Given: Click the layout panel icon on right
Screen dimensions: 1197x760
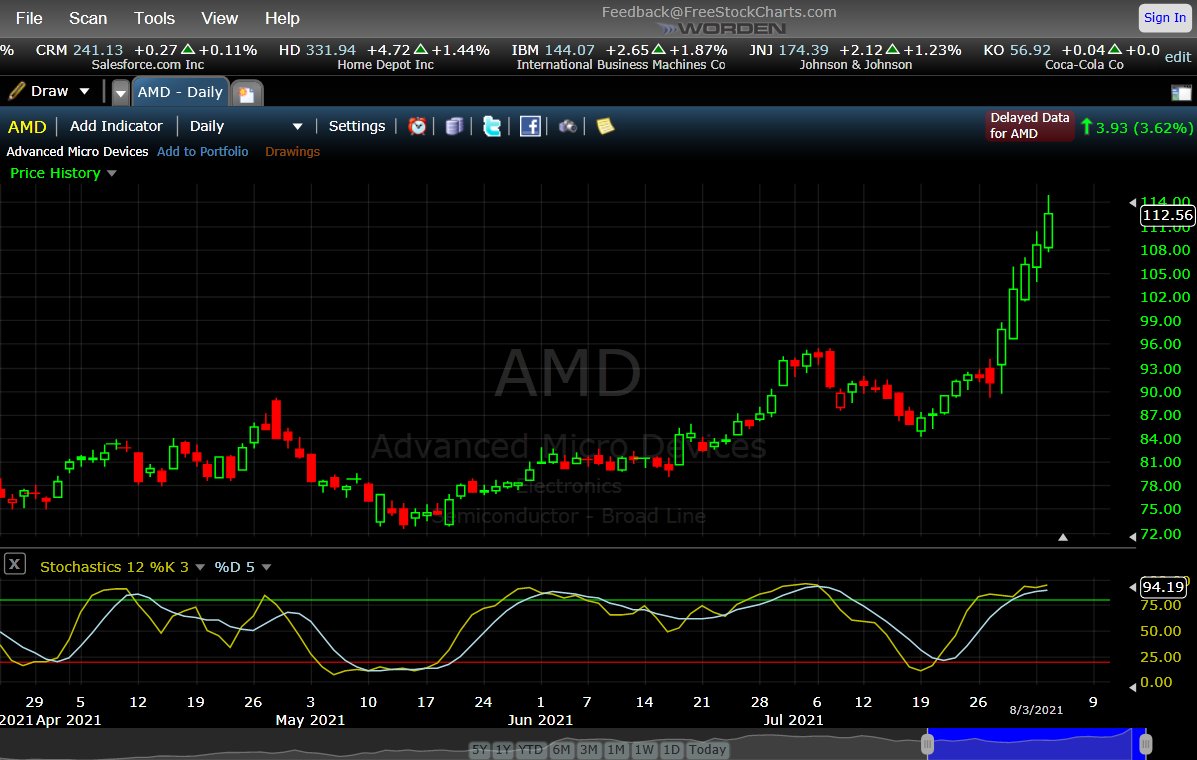Looking at the screenshot, I should point(1180,94).
